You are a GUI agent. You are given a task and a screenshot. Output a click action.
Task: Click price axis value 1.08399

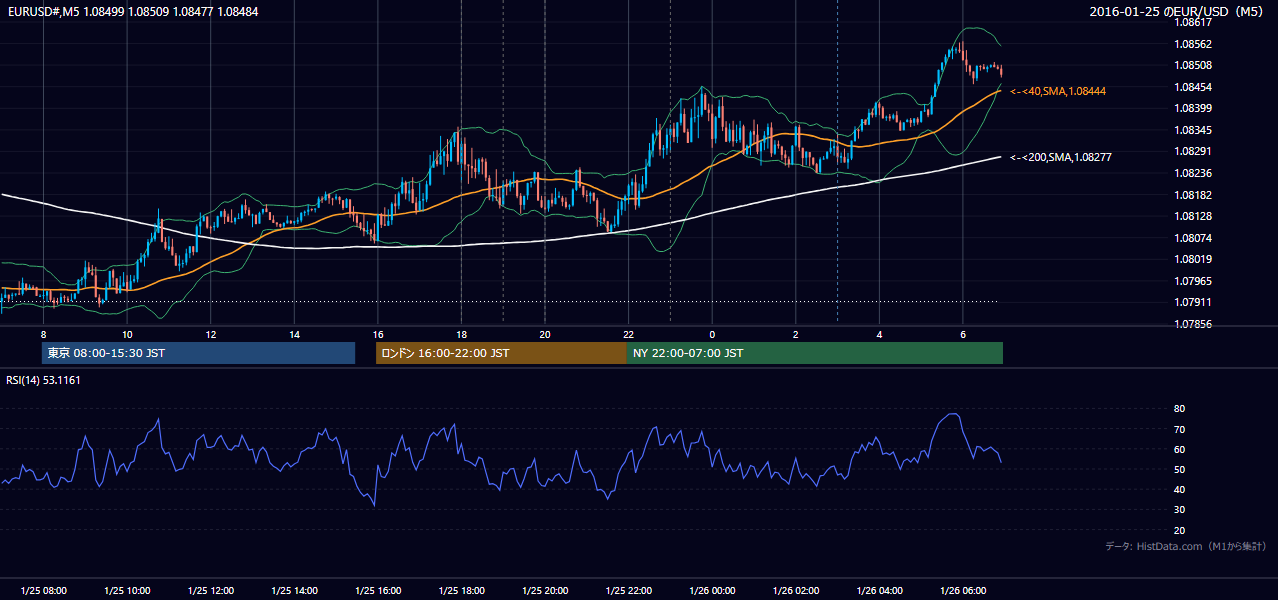(1192, 108)
